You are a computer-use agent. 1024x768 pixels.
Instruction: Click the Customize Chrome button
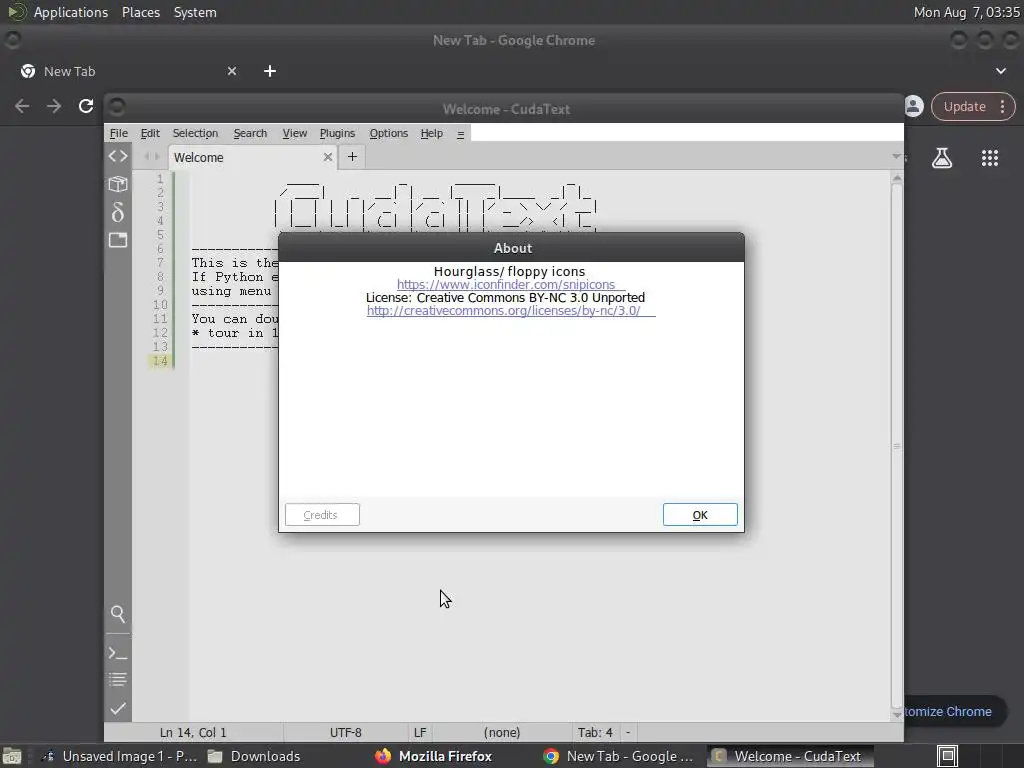(x=954, y=712)
